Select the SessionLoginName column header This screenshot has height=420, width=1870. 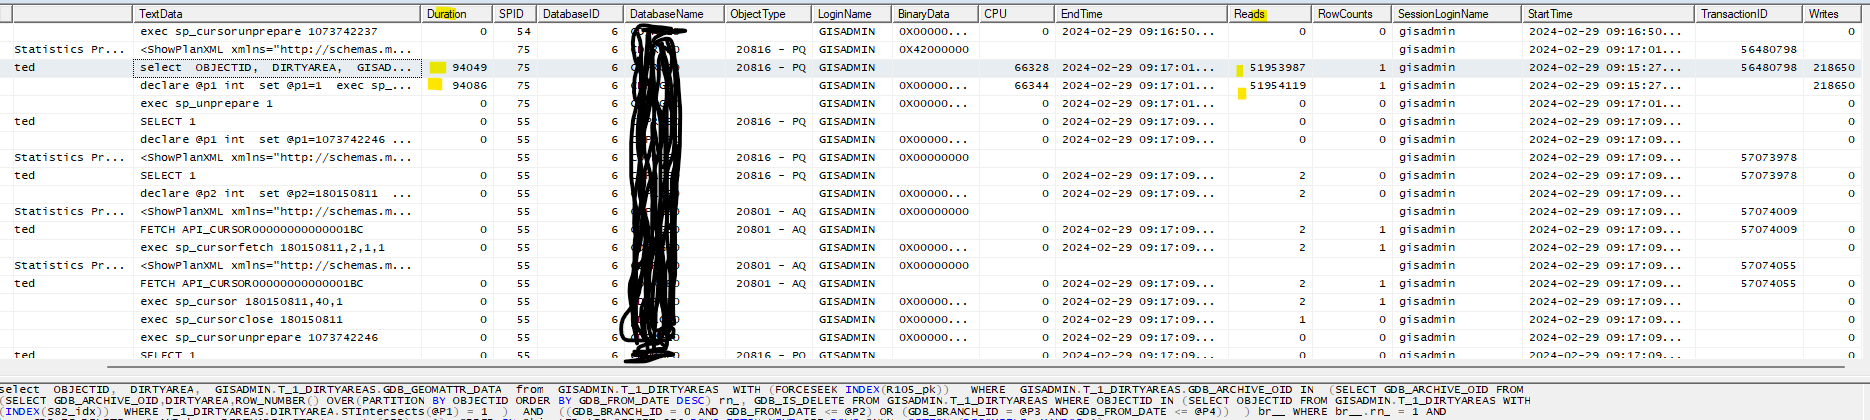coord(1456,14)
